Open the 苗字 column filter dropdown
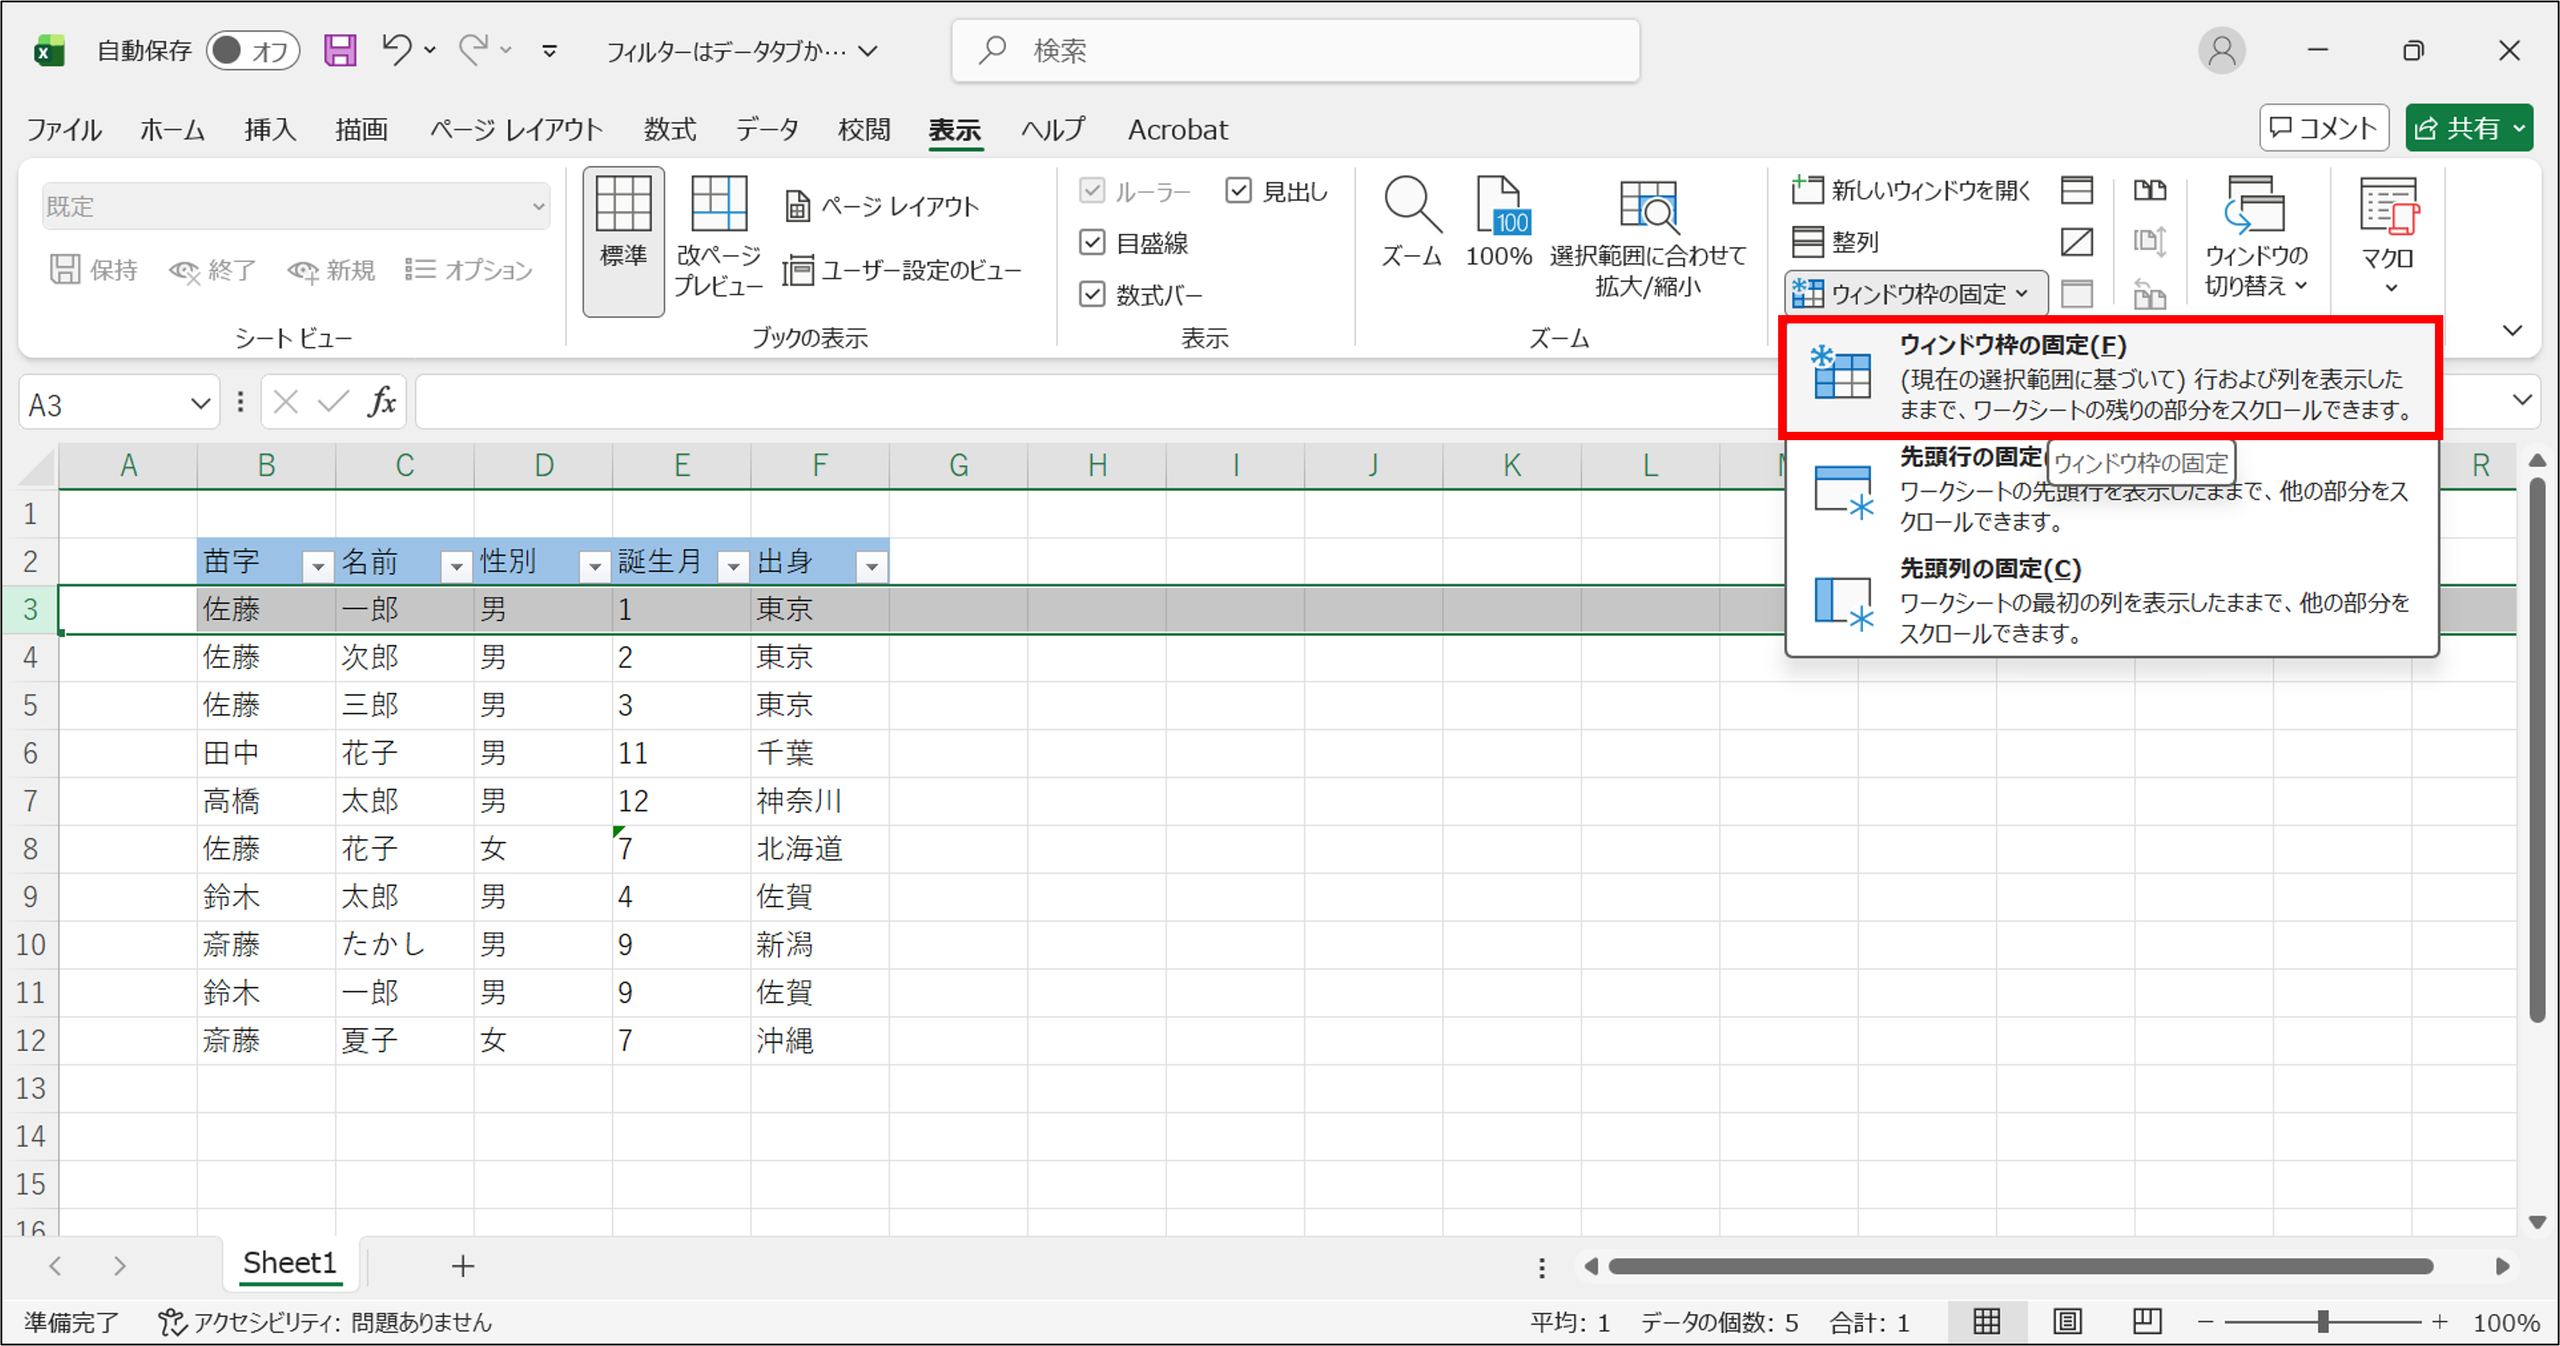 (318, 566)
